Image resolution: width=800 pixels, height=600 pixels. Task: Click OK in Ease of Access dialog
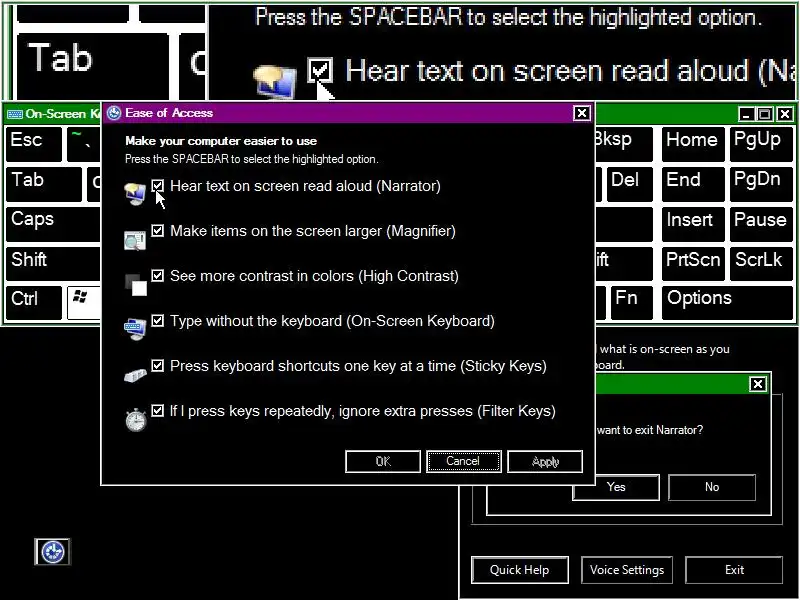(x=383, y=461)
